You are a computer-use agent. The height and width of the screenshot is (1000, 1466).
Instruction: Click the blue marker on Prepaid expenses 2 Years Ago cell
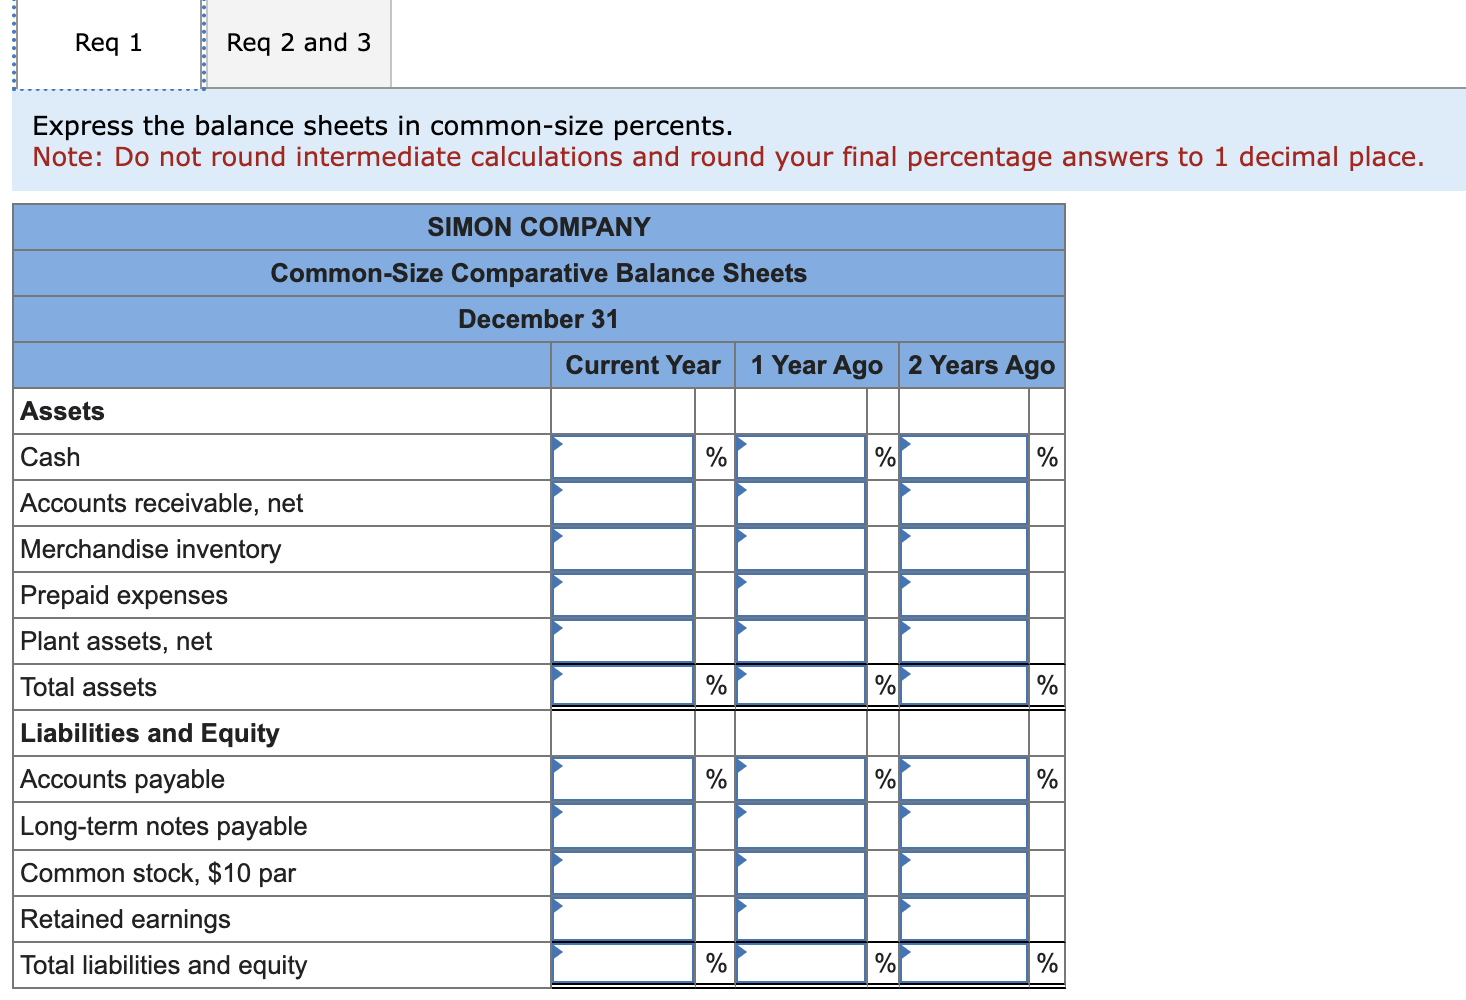point(906,582)
